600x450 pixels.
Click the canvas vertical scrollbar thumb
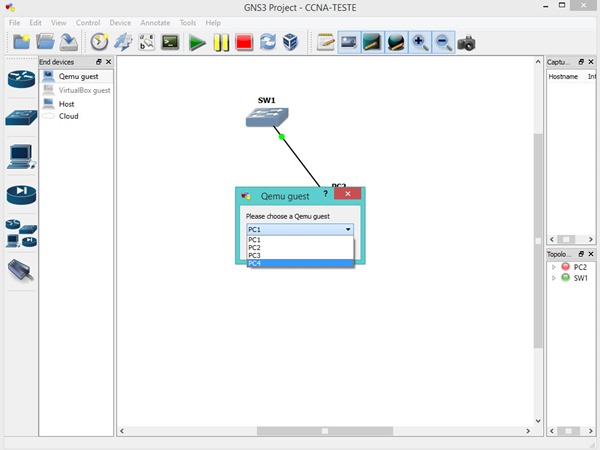(x=538, y=241)
